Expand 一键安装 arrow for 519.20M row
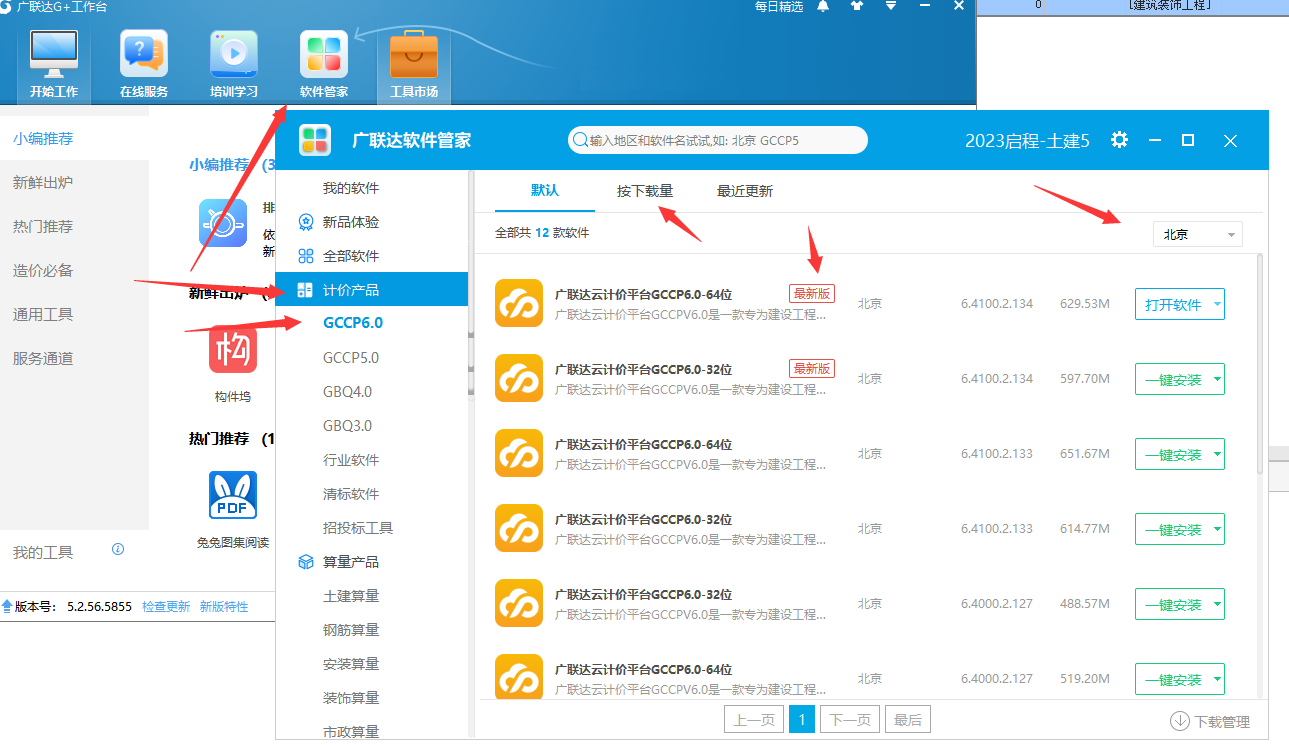Viewport: 1289px width, 745px height. coord(1216,679)
